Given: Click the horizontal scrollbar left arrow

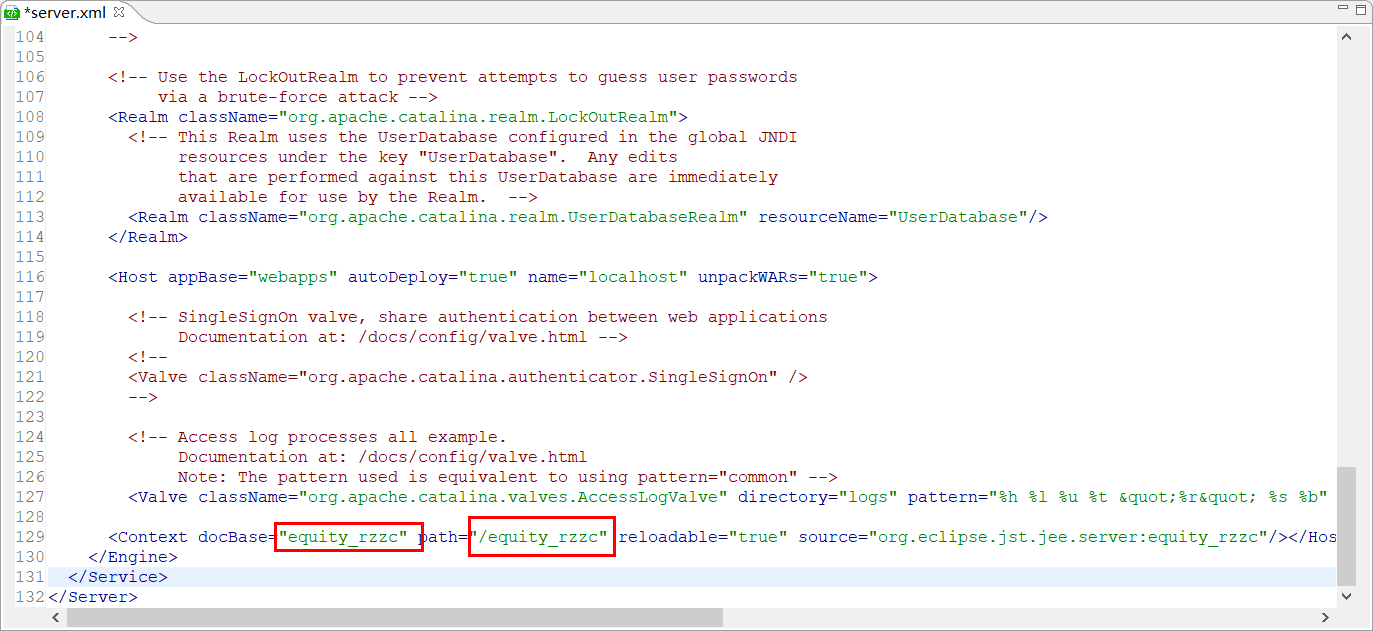Looking at the screenshot, I should (x=57, y=617).
